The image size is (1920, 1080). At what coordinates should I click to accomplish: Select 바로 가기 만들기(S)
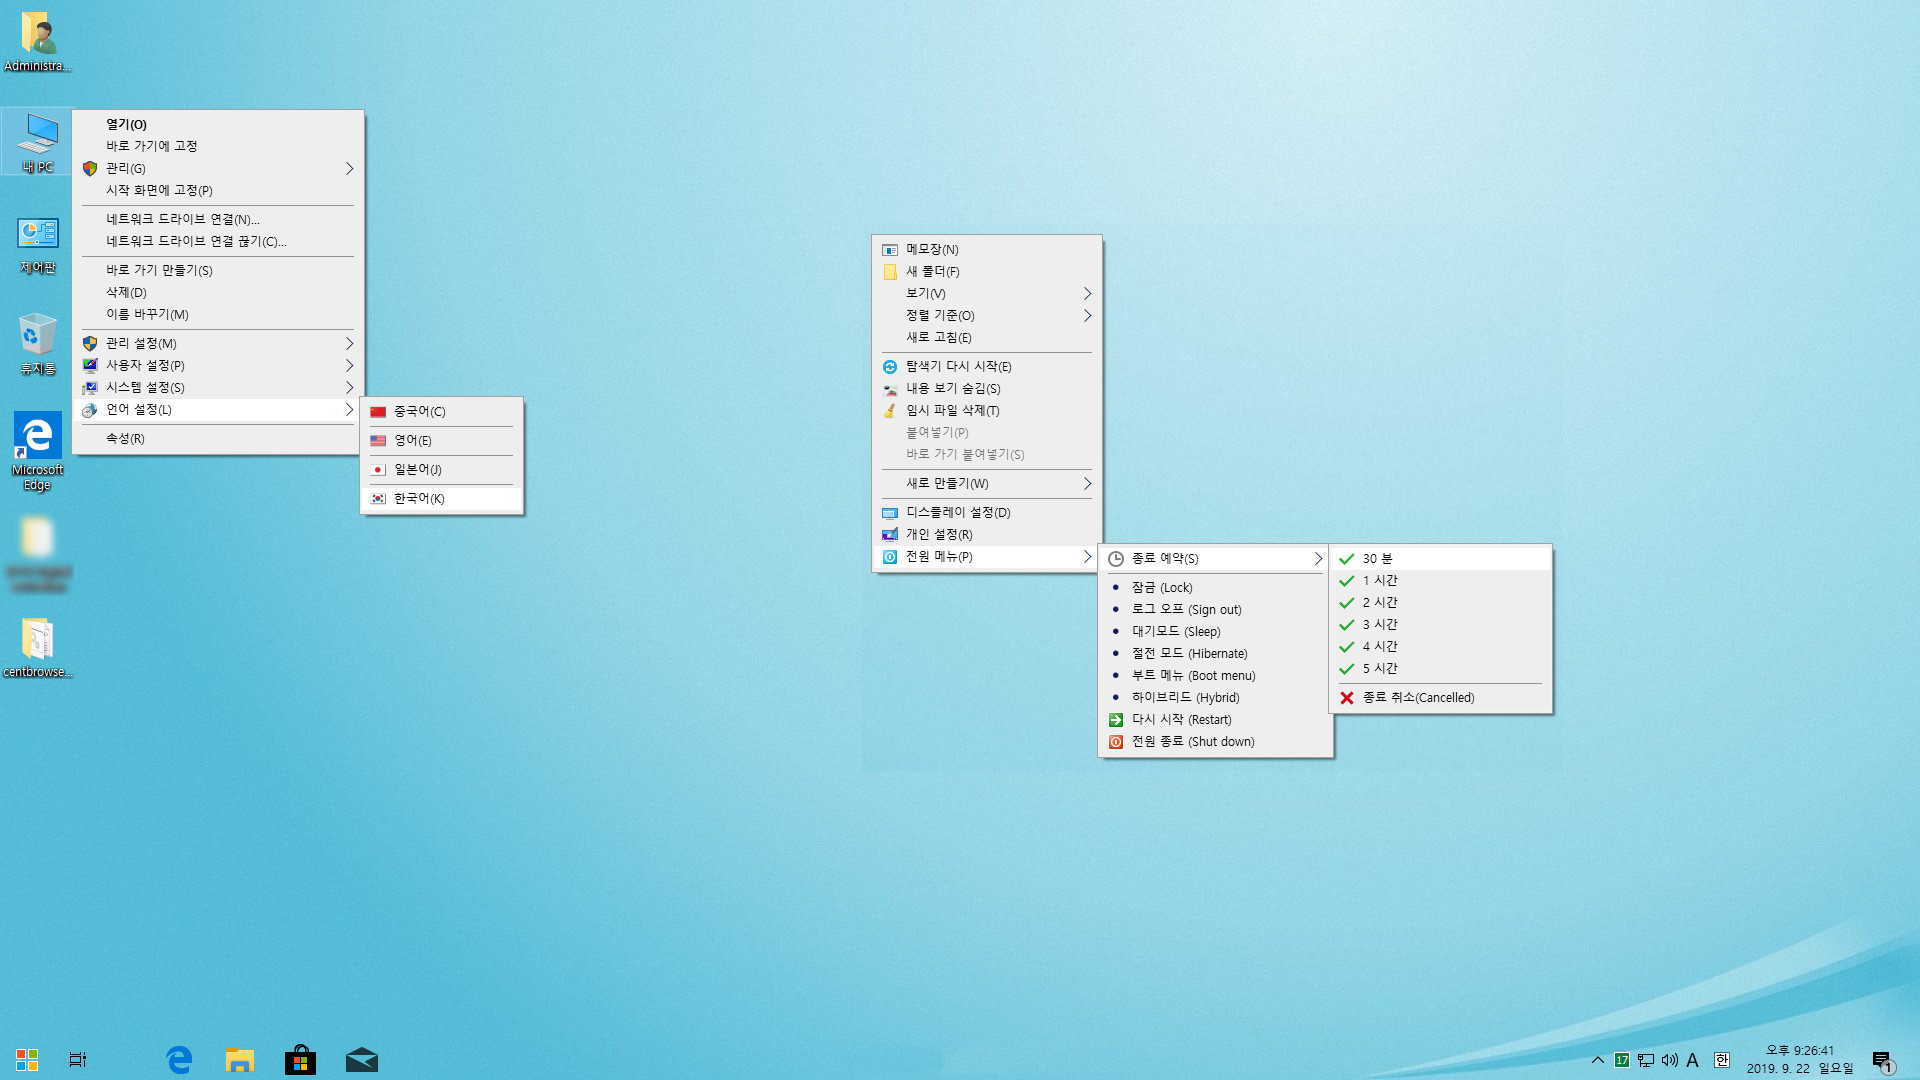click(218, 270)
